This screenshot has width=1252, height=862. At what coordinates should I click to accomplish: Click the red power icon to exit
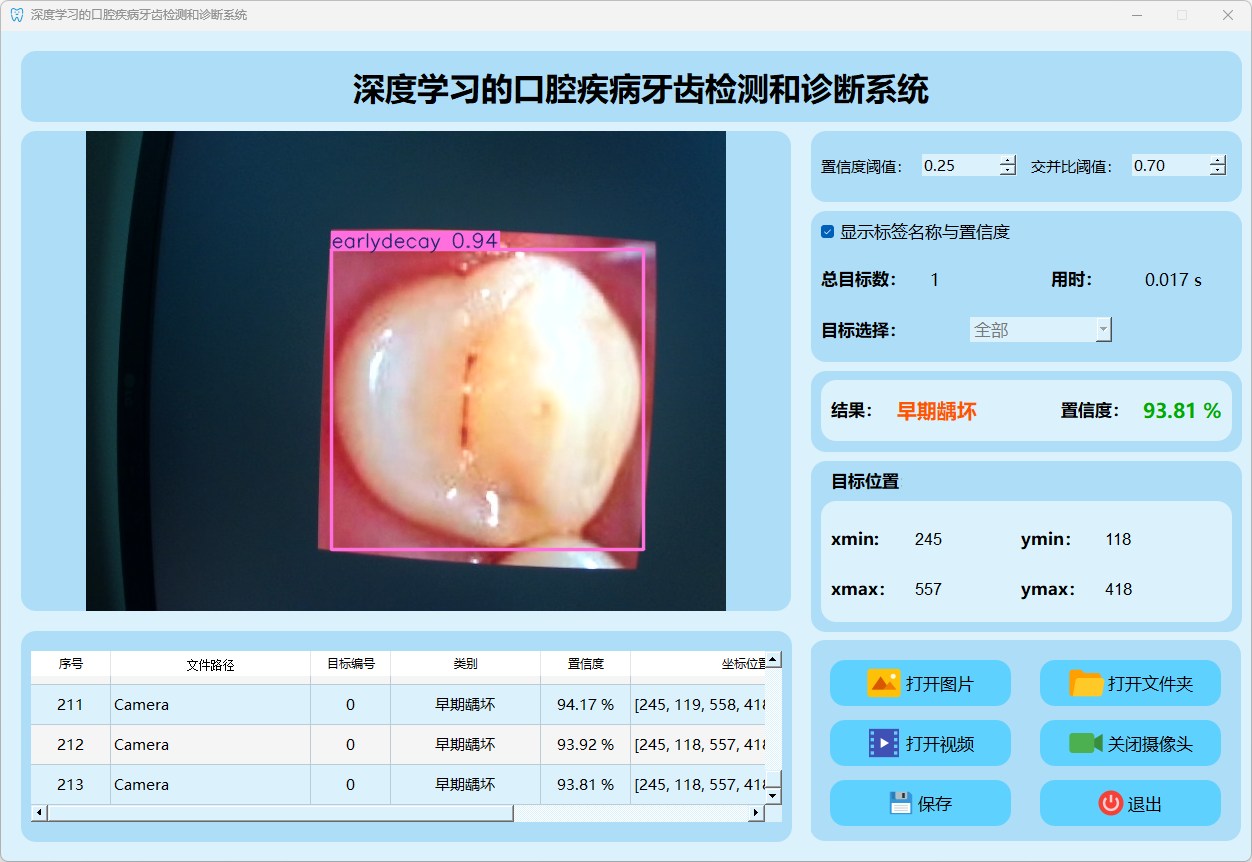[1110, 803]
